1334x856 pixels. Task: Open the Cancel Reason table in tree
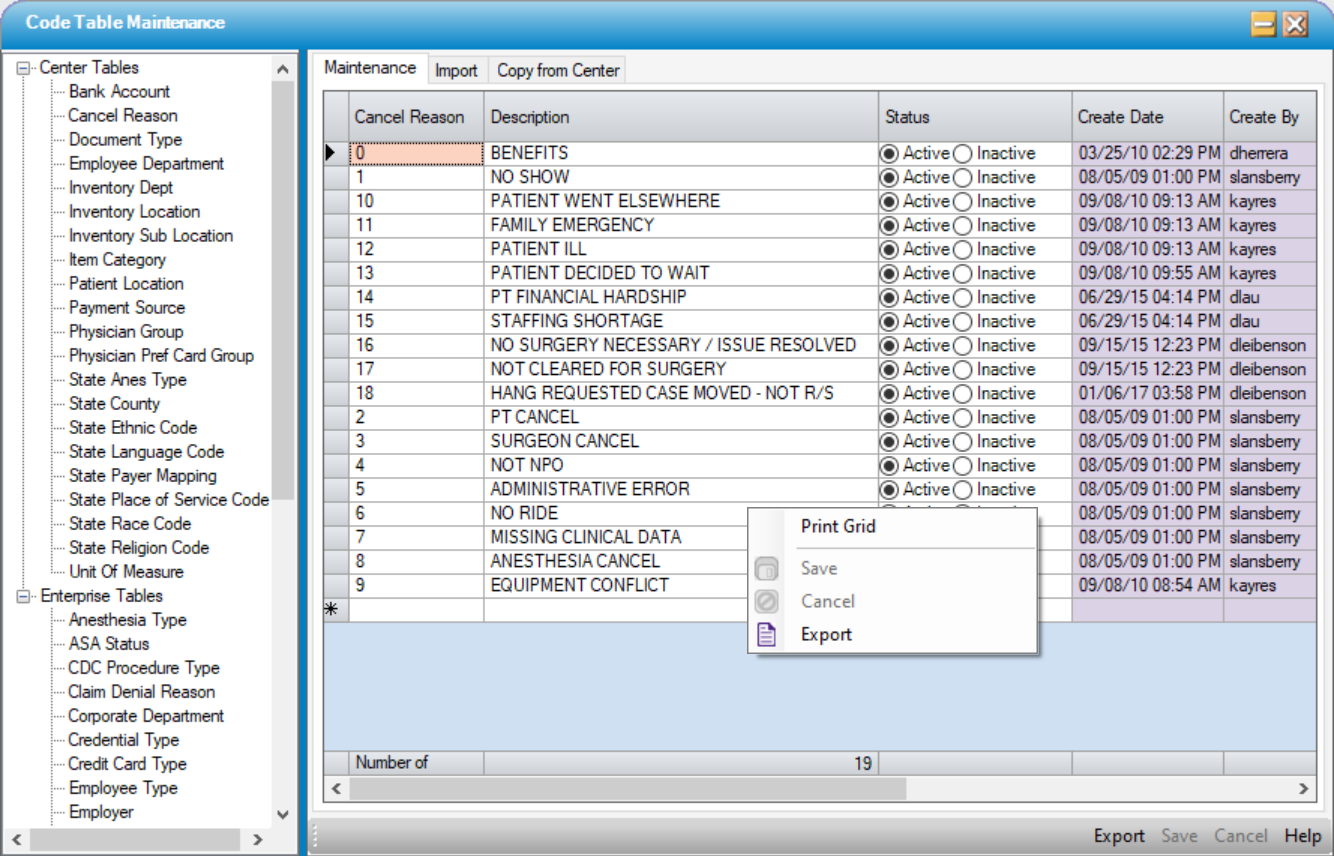click(x=122, y=116)
